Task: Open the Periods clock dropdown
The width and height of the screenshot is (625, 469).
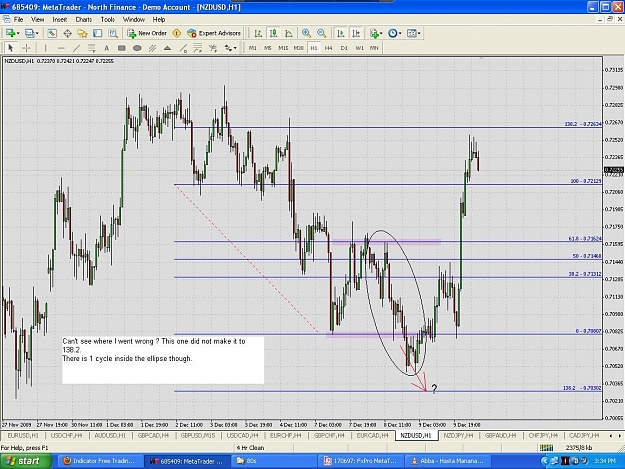Action: coord(395,33)
